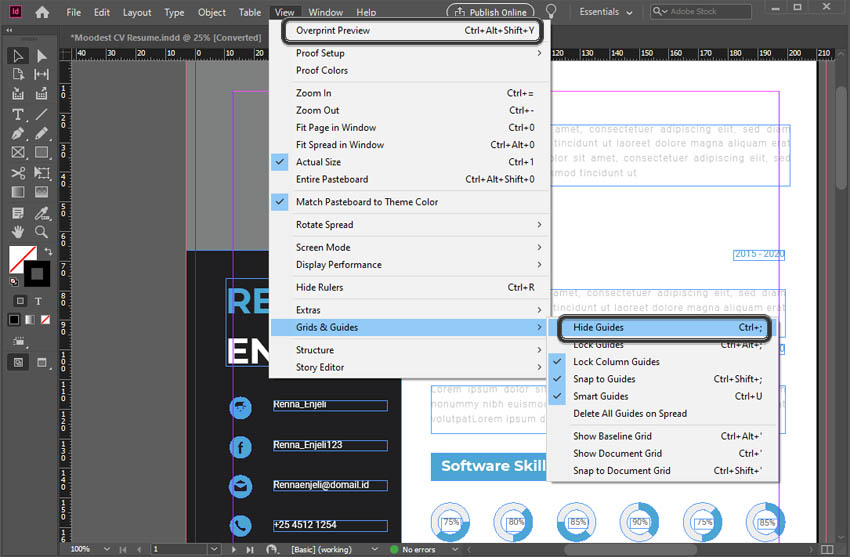Choose Delete All Guides on Spread

click(662, 414)
